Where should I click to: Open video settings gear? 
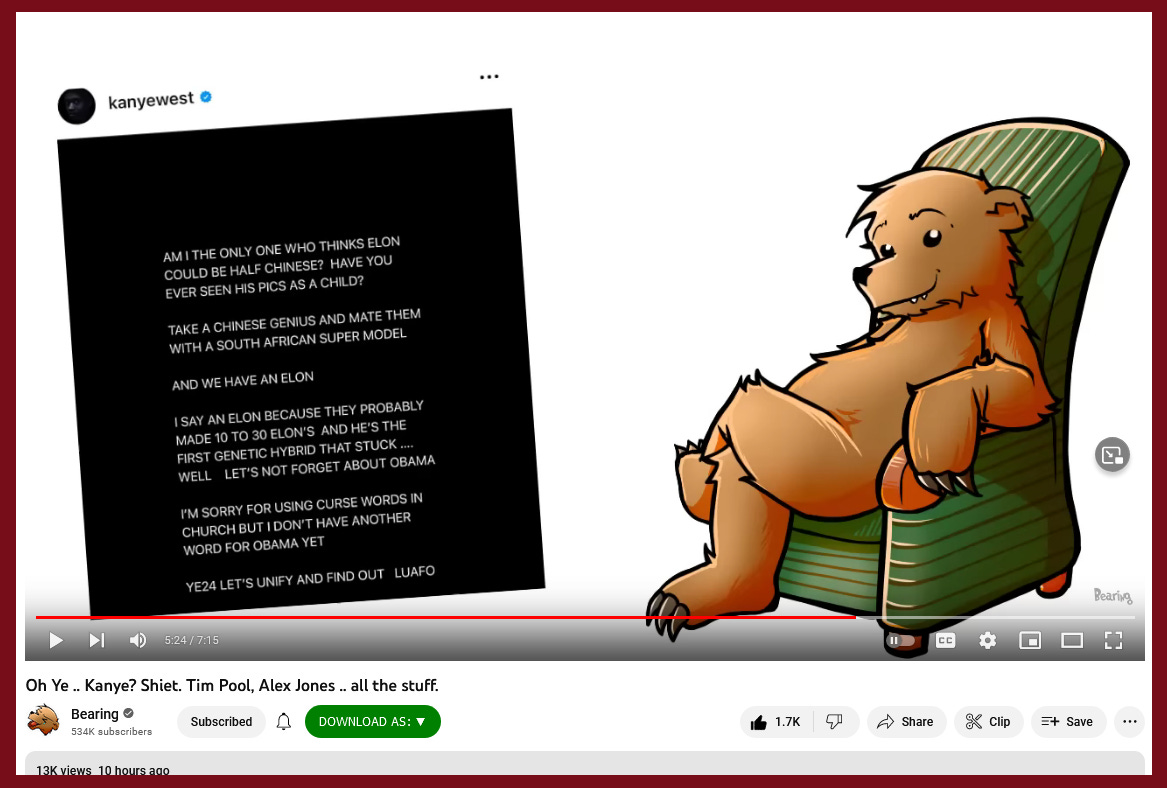[x=988, y=640]
